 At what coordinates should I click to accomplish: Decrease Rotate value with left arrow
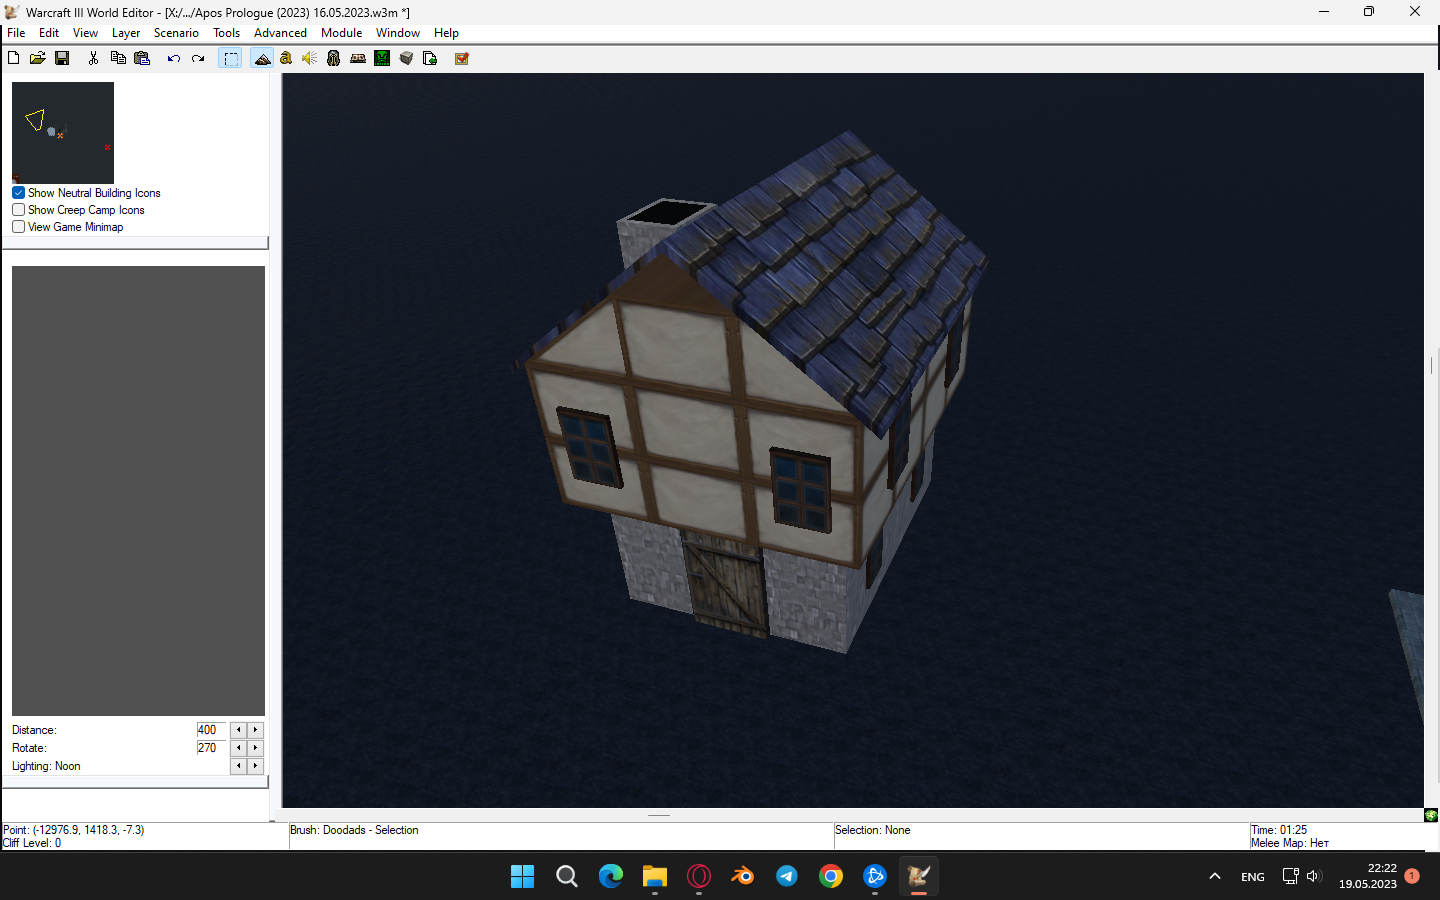pyautogui.click(x=238, y=748)
